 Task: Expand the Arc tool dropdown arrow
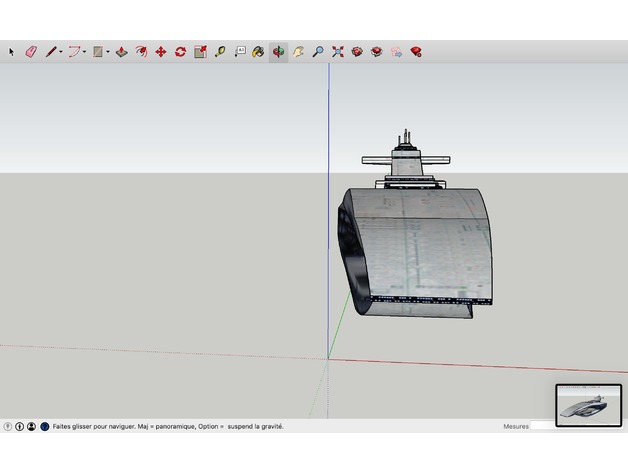click(x=85, y=51)
